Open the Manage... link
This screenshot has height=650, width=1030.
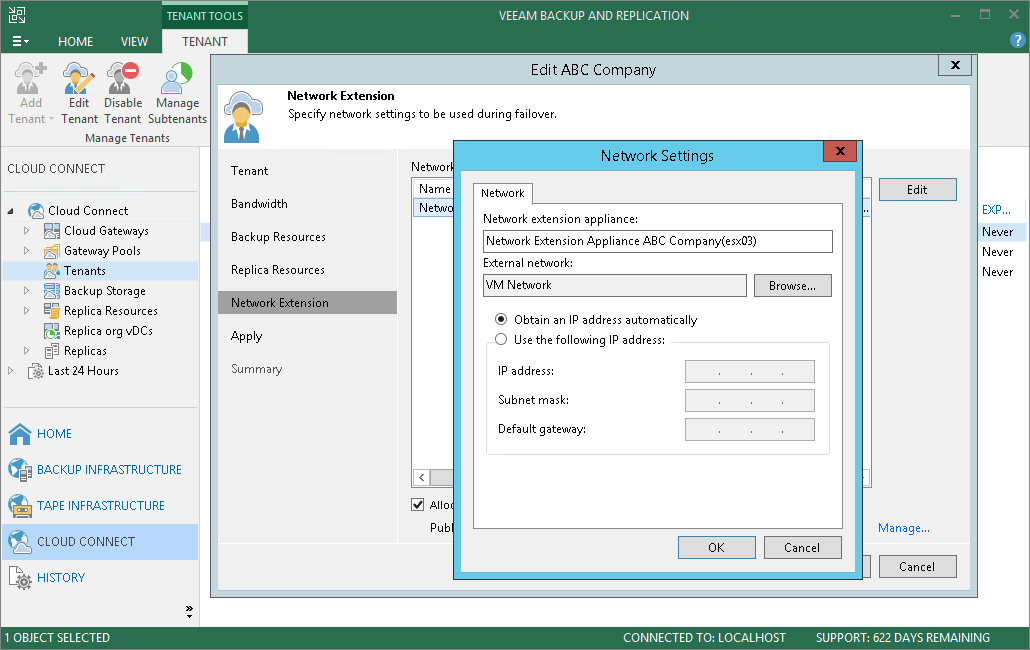click(904, 528)
